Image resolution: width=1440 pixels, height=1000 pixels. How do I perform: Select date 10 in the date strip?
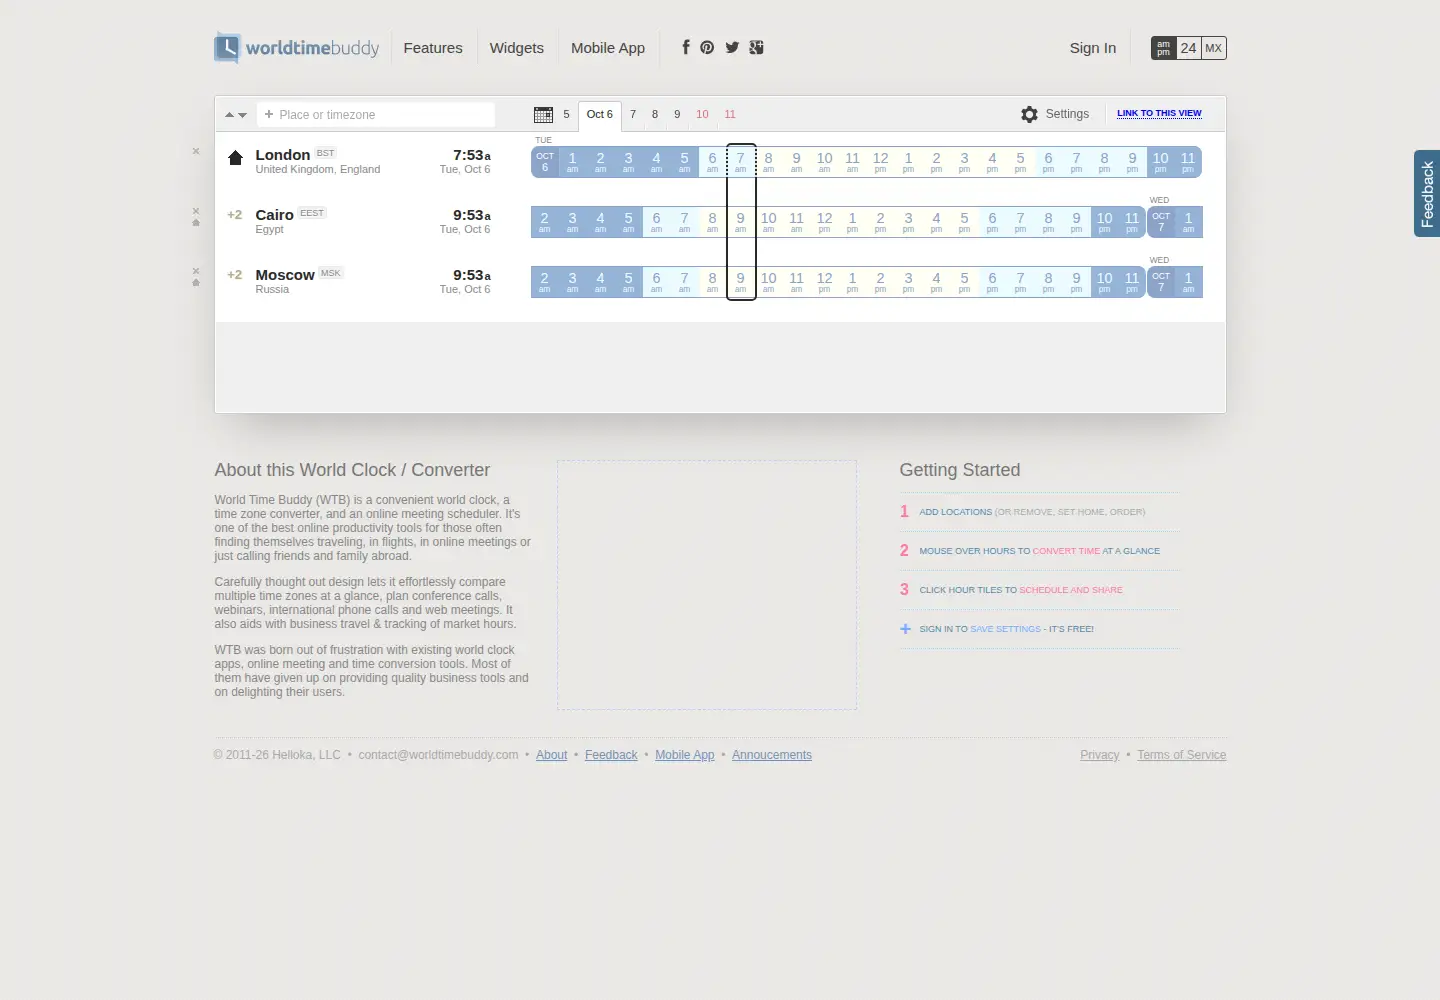click(702, 114)
